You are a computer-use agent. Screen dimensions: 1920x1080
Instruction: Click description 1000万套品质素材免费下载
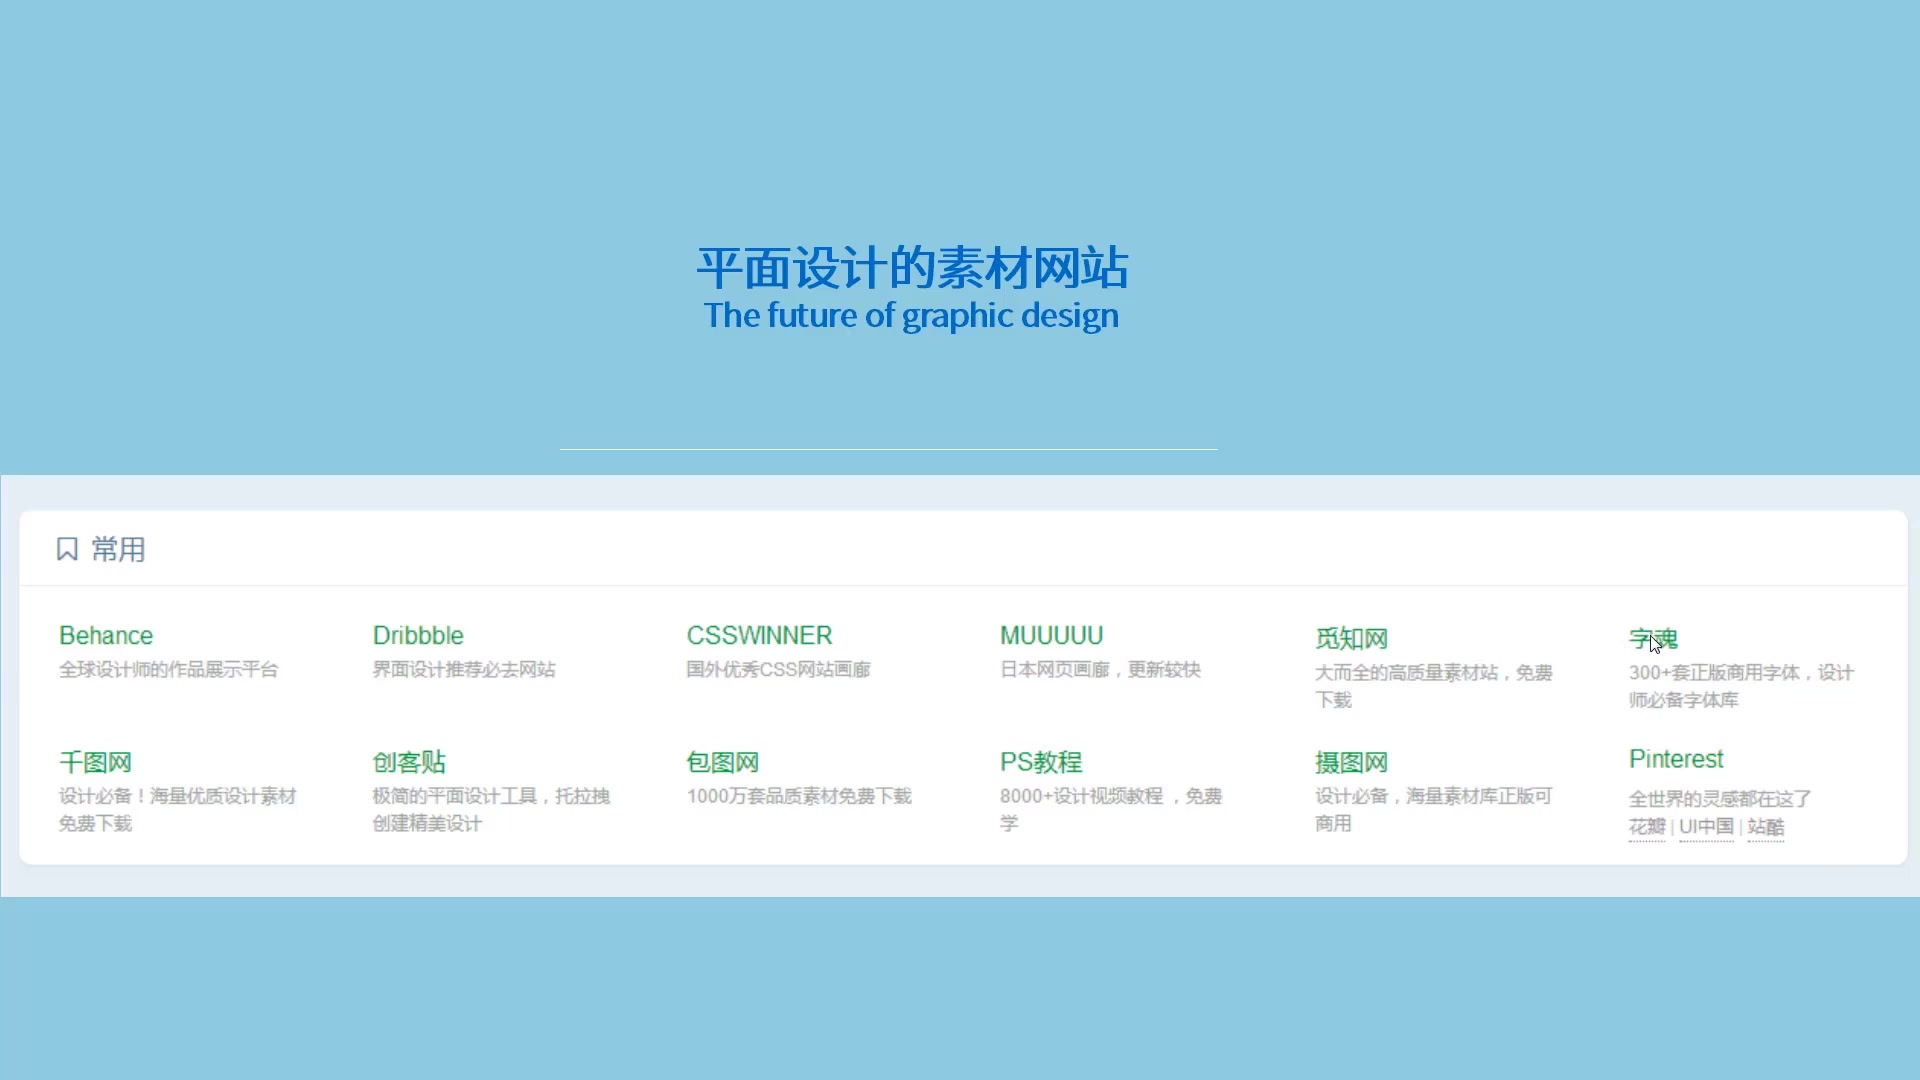[x=799, y=796]
